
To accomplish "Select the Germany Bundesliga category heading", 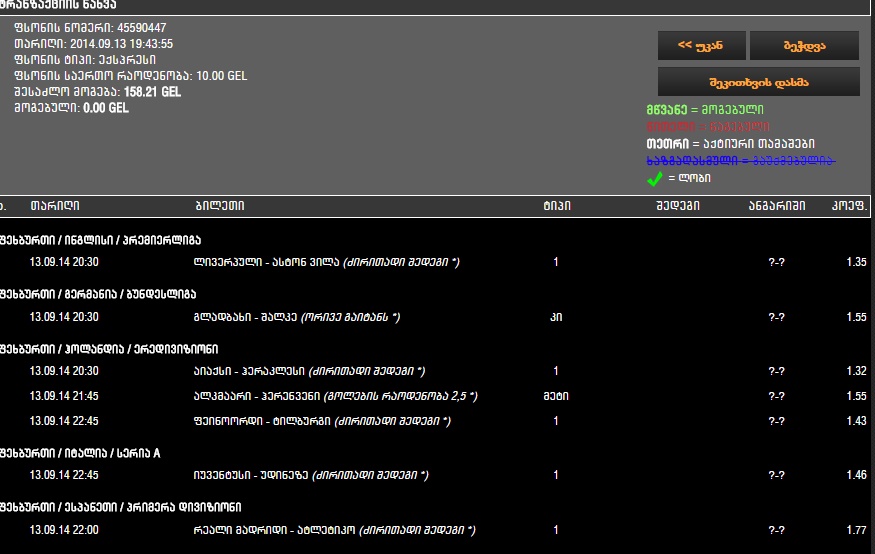I will click(x=98, y=295).
